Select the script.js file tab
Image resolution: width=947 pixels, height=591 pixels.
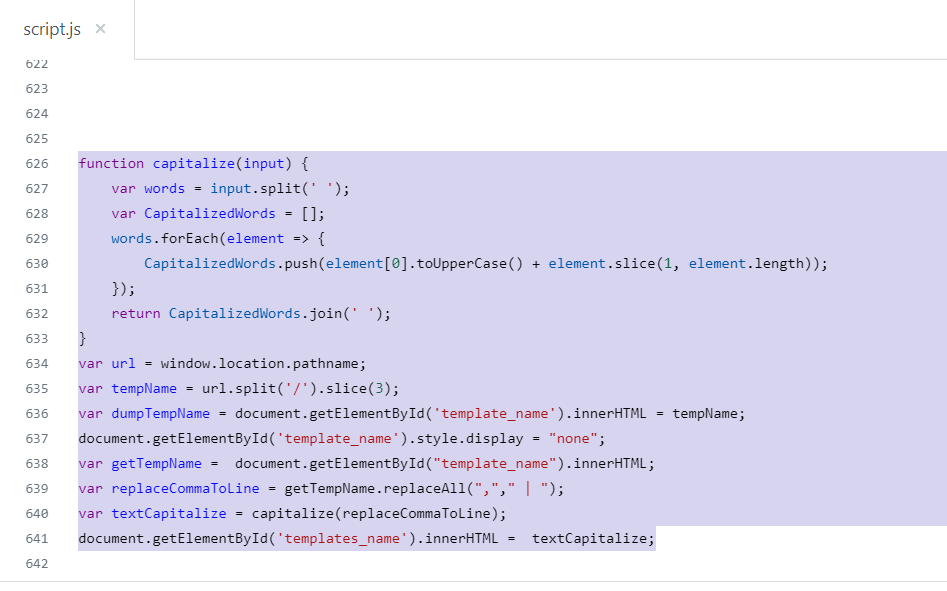click(x=52, y=29)
